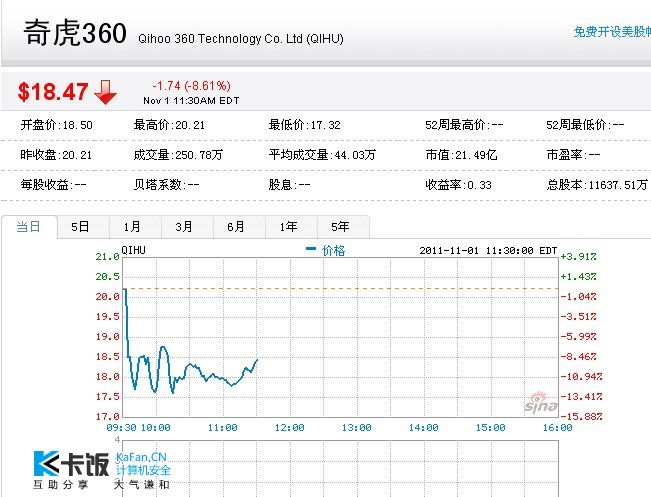The width and height of the screenshot is (651, 497).
Task: Click the 11:00 time axis label
Action: [x=223, y=428]
